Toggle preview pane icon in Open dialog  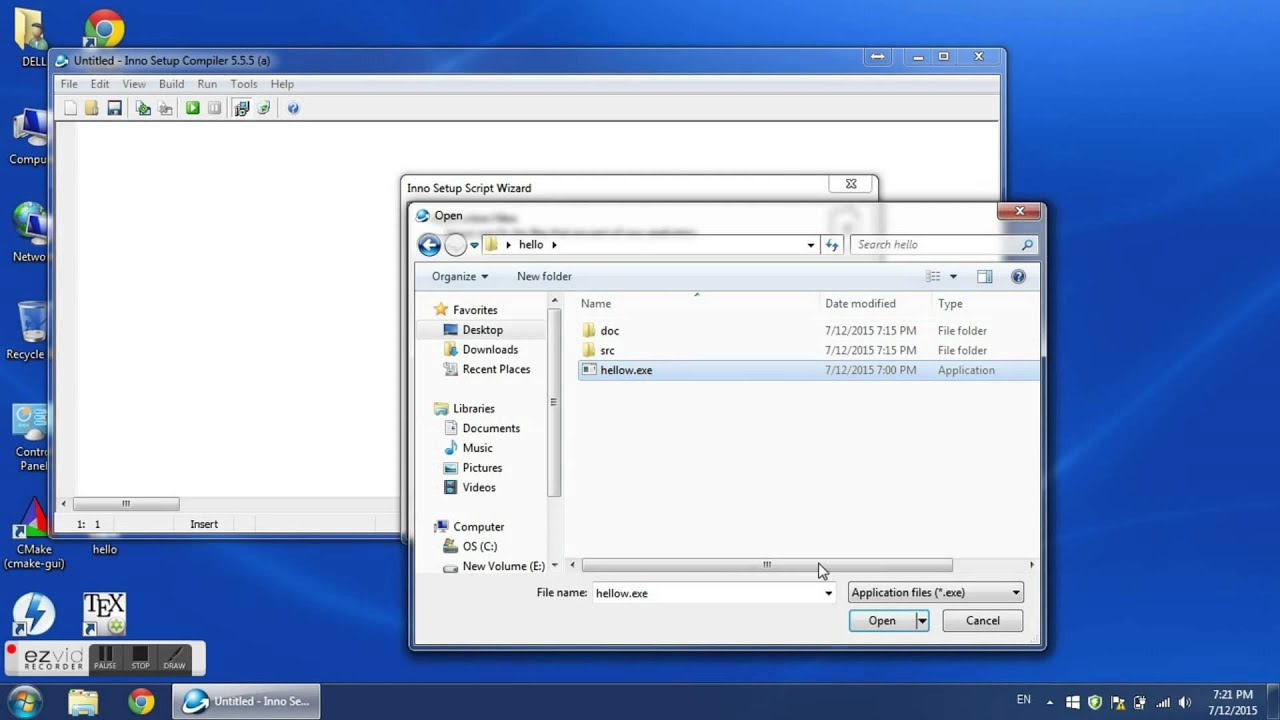pyautogui.click(x=984, y=276)
